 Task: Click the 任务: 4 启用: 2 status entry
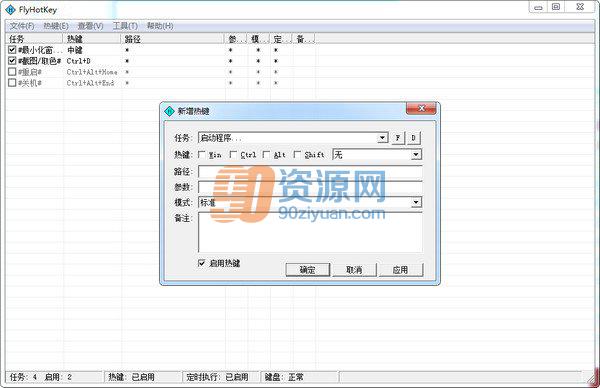pos(54,377)
